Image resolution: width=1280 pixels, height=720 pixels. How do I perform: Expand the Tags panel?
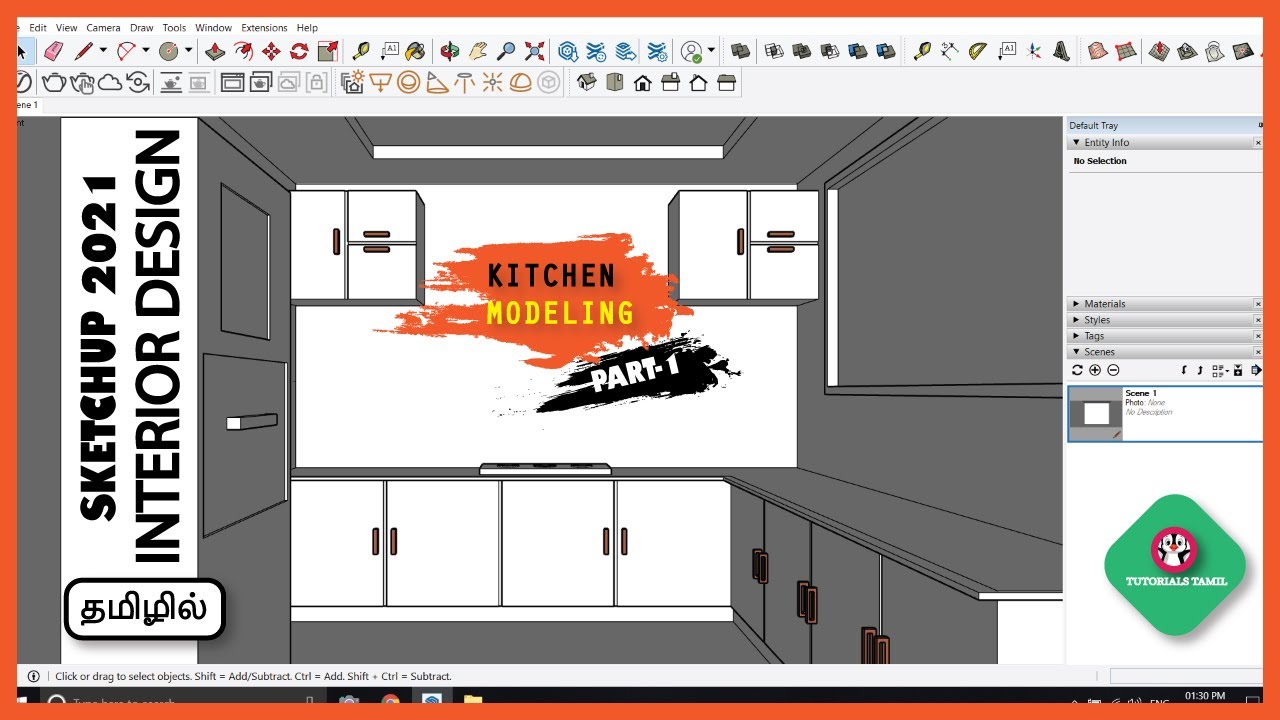[1076, 336]
